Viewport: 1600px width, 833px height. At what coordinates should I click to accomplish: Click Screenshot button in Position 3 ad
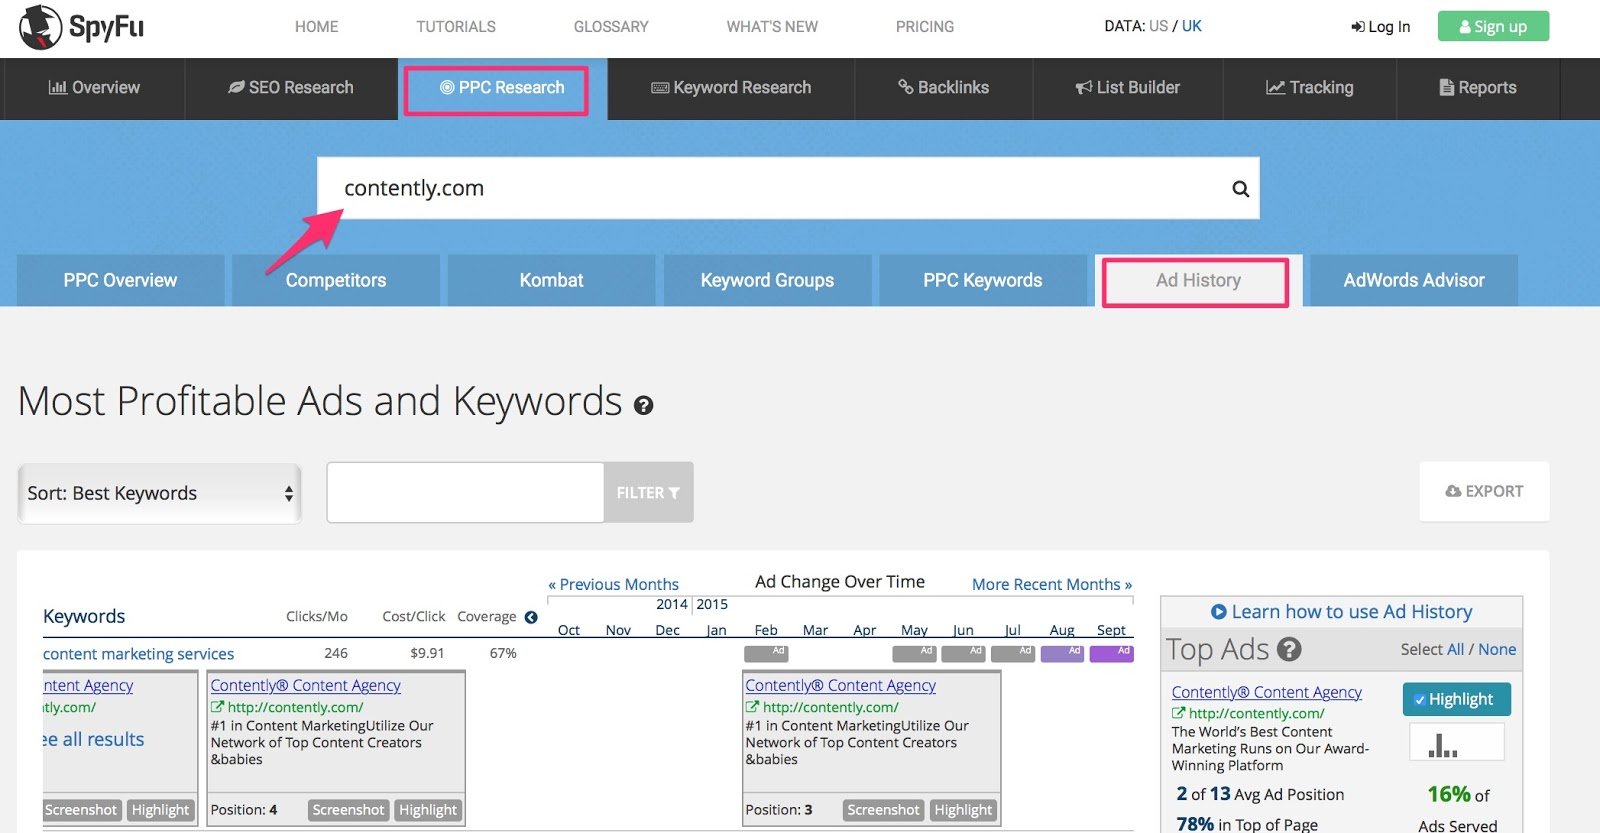point(883,810)
